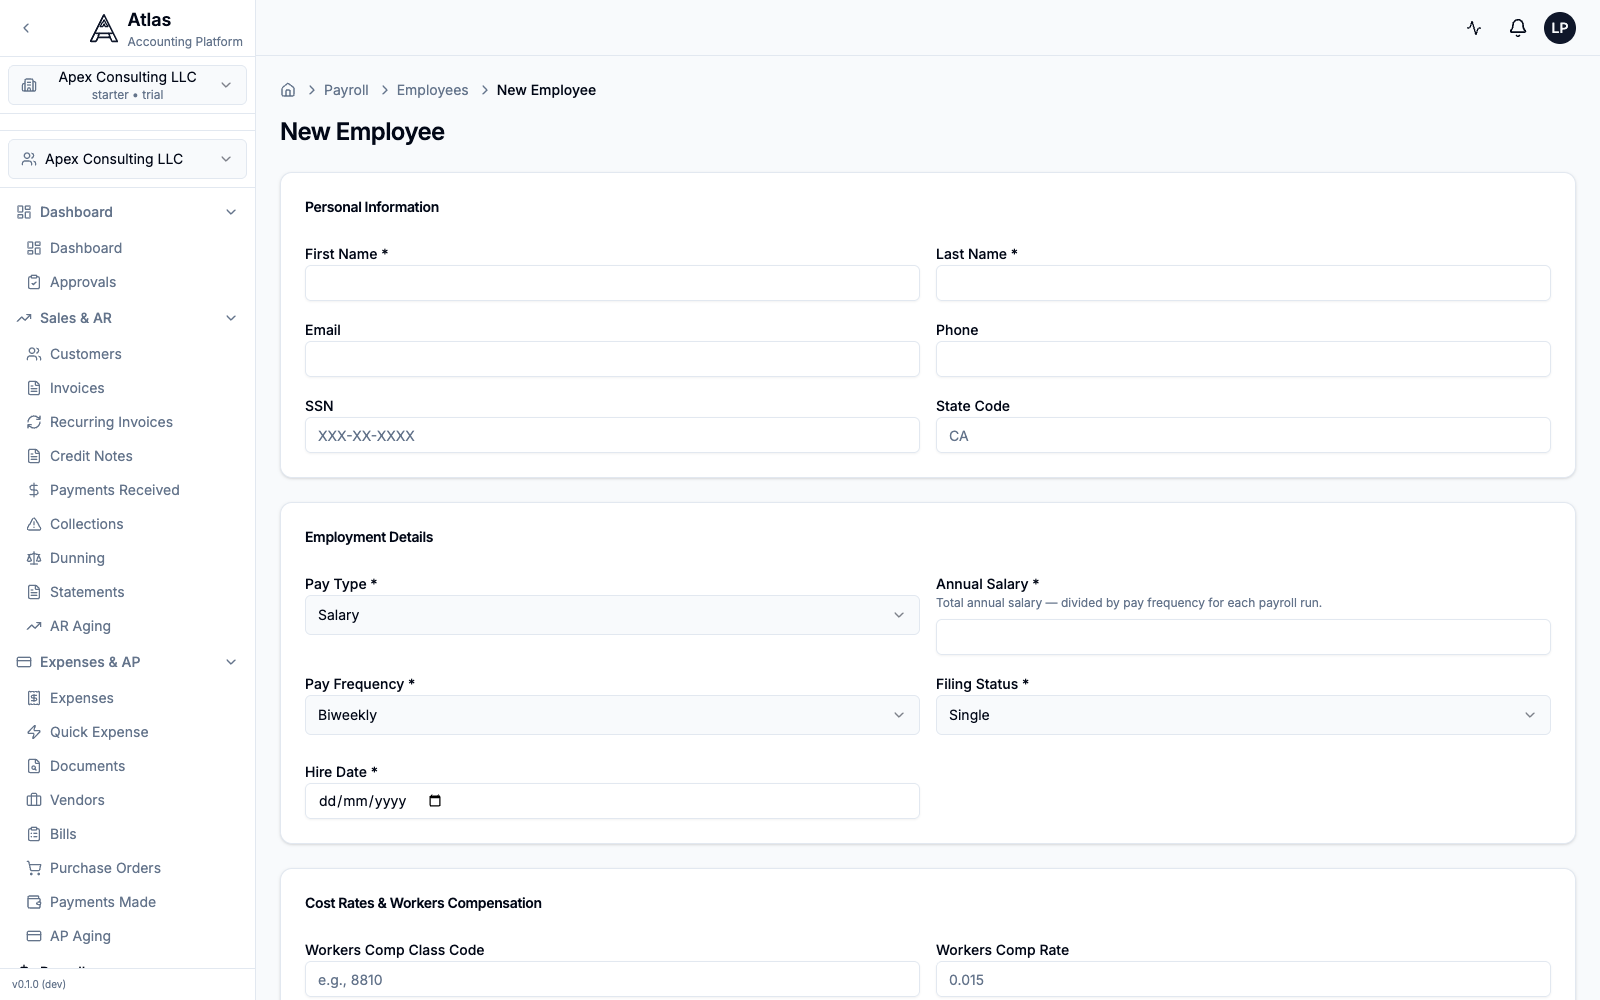Go to Payroll breadcrumb
The height and width of the screenshot is (1000, 1600).
pos(346,90)
